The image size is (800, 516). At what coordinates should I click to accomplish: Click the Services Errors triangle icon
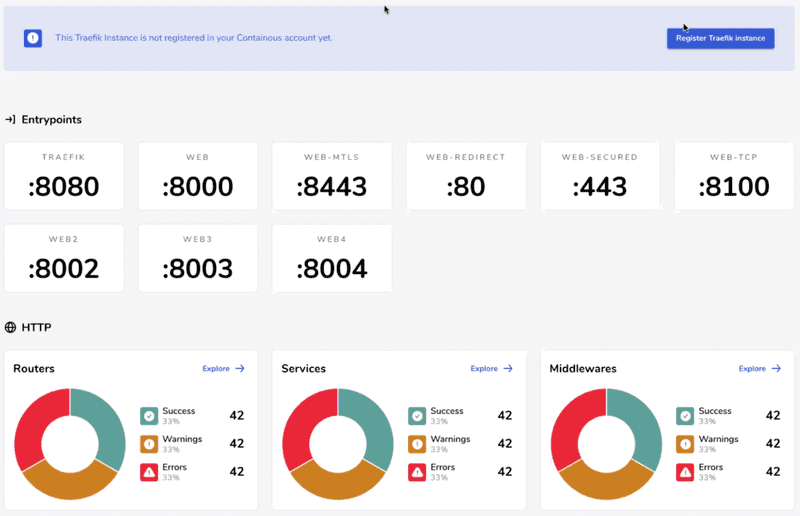[417, 472]
